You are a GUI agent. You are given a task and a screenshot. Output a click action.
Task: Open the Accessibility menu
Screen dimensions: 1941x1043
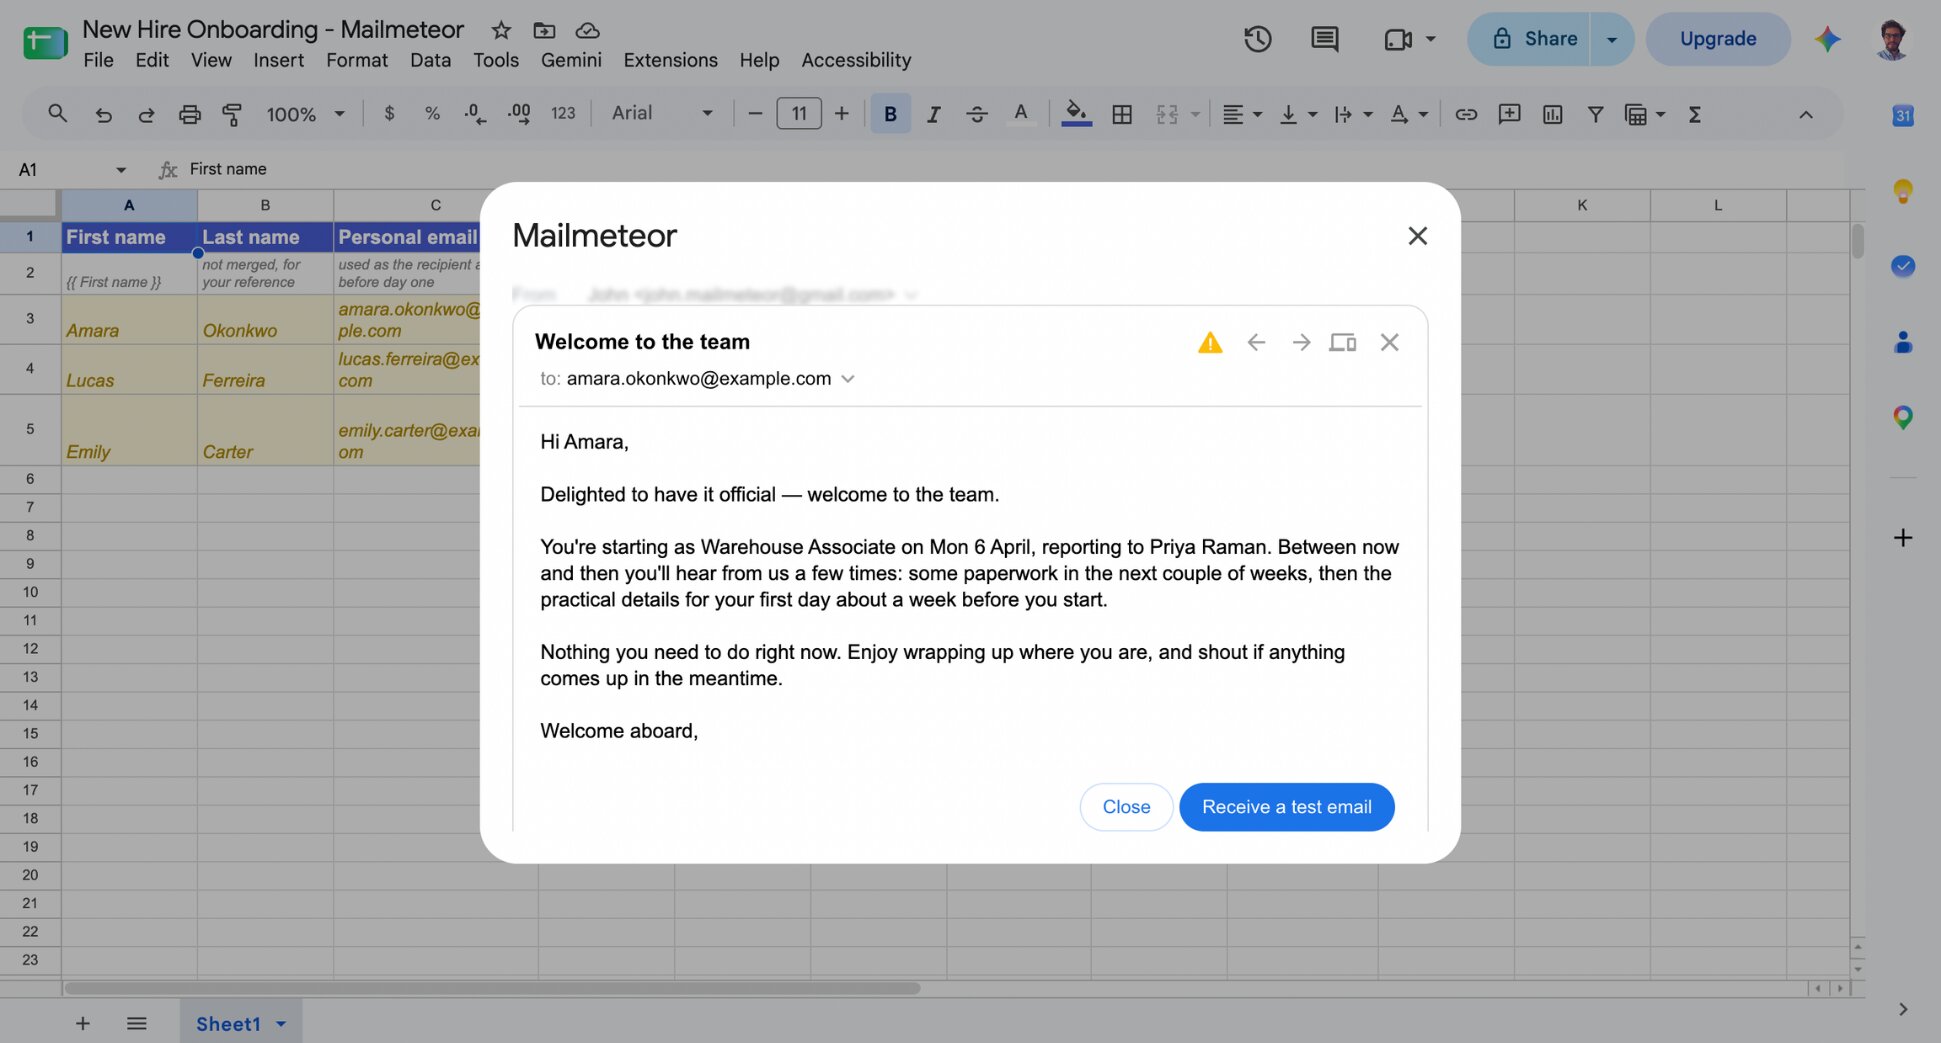click(x=856, y=60)
